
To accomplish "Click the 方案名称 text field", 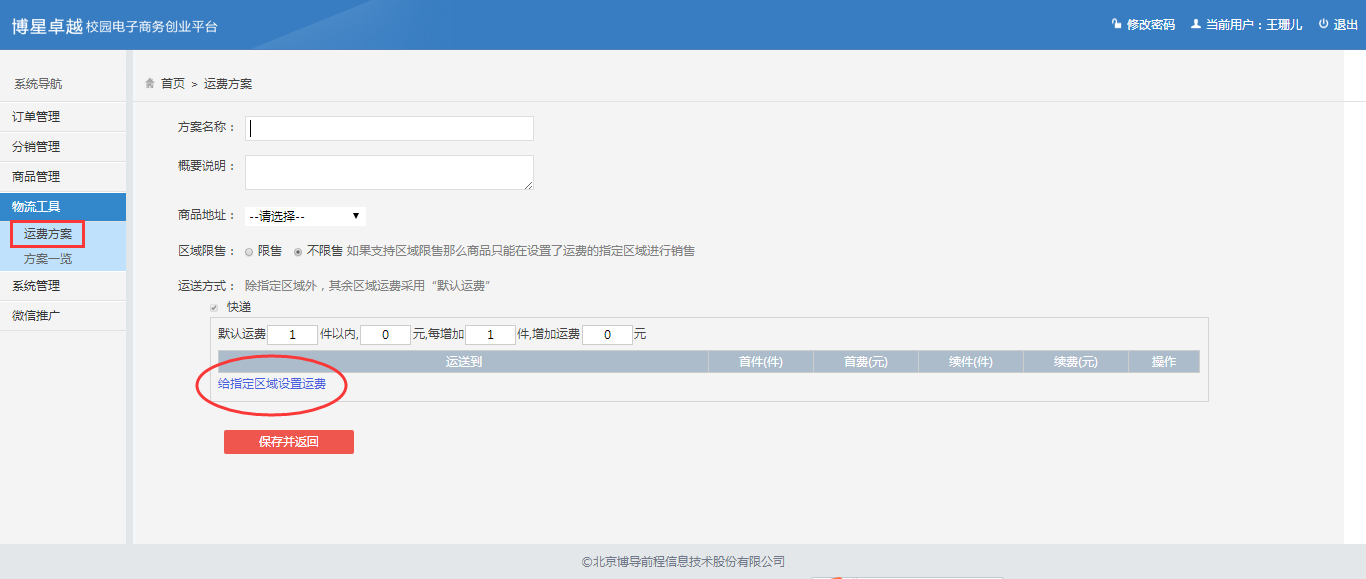I will tap(389, 128).
